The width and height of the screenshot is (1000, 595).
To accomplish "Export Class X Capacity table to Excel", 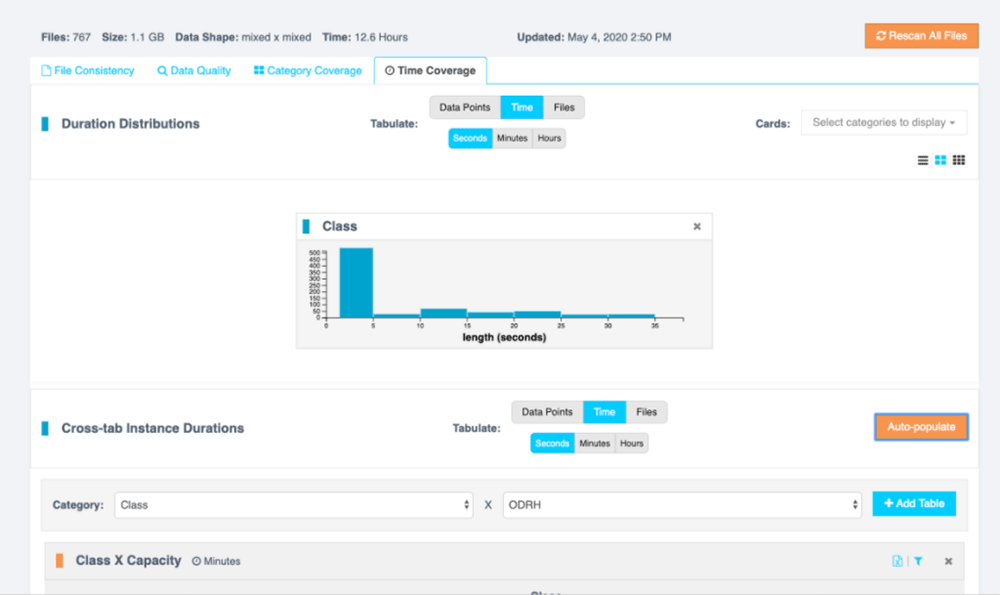I will (897, 561).
